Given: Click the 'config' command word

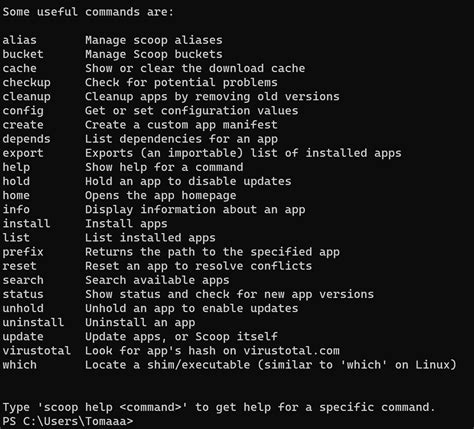Looking at the screenshot, I should coord(23,111).
